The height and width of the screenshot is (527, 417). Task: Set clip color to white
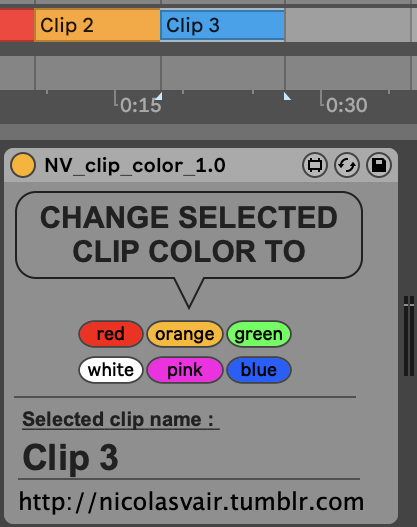tap(111, 370)
